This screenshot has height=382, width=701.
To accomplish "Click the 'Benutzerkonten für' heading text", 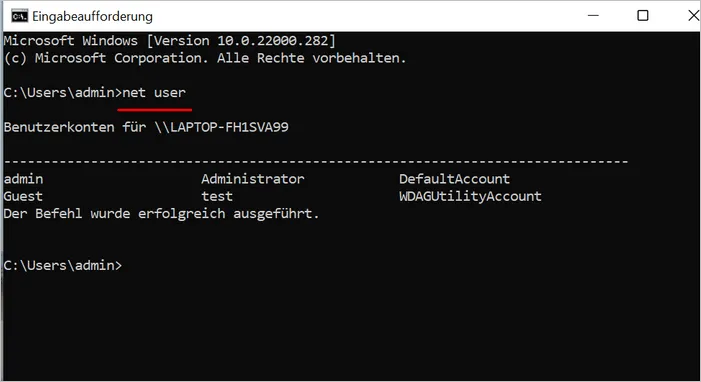I will tap(75, 127).
